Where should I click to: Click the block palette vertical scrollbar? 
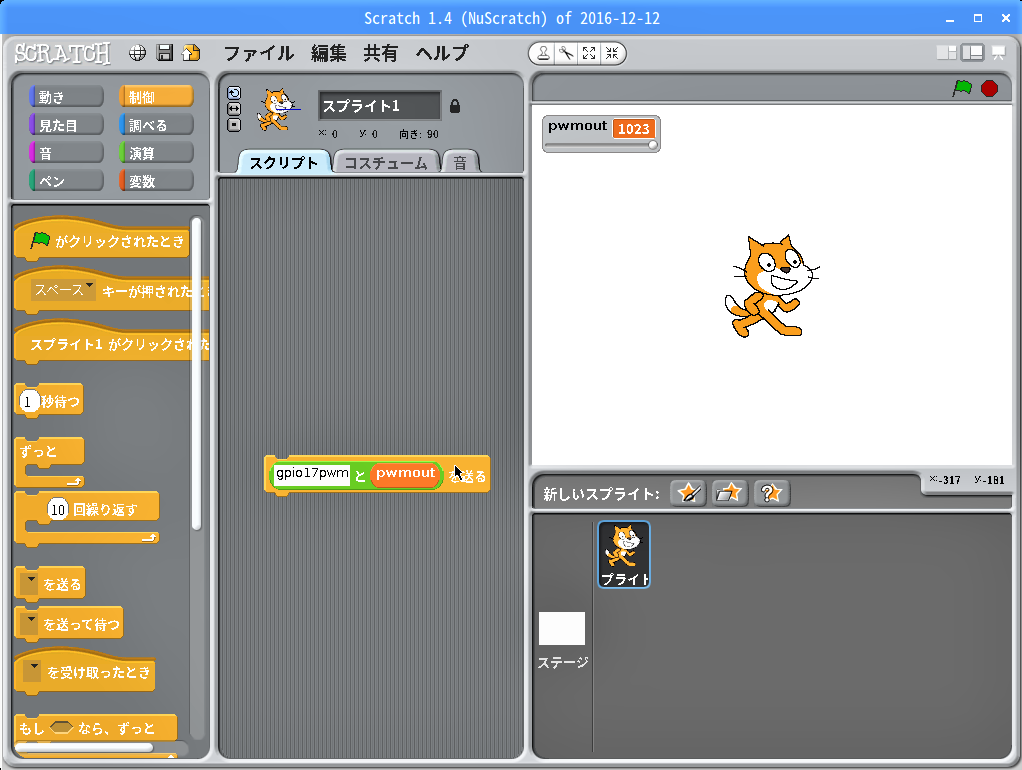(196, 374)
